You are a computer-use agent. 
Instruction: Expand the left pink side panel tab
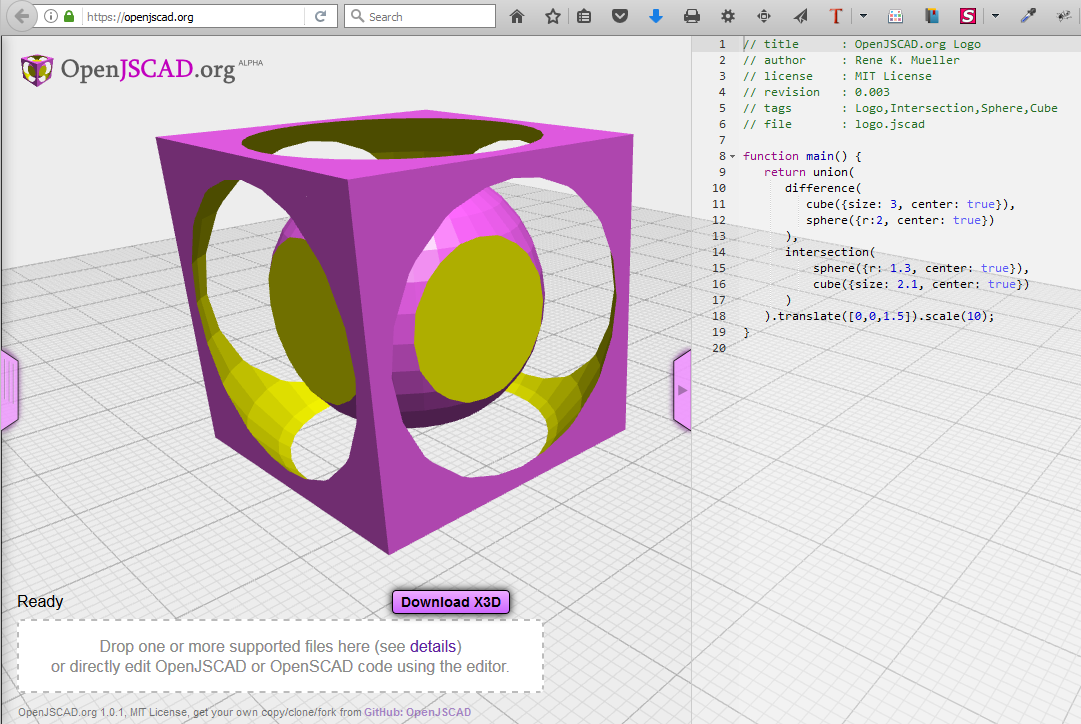[x=8, y=389]
